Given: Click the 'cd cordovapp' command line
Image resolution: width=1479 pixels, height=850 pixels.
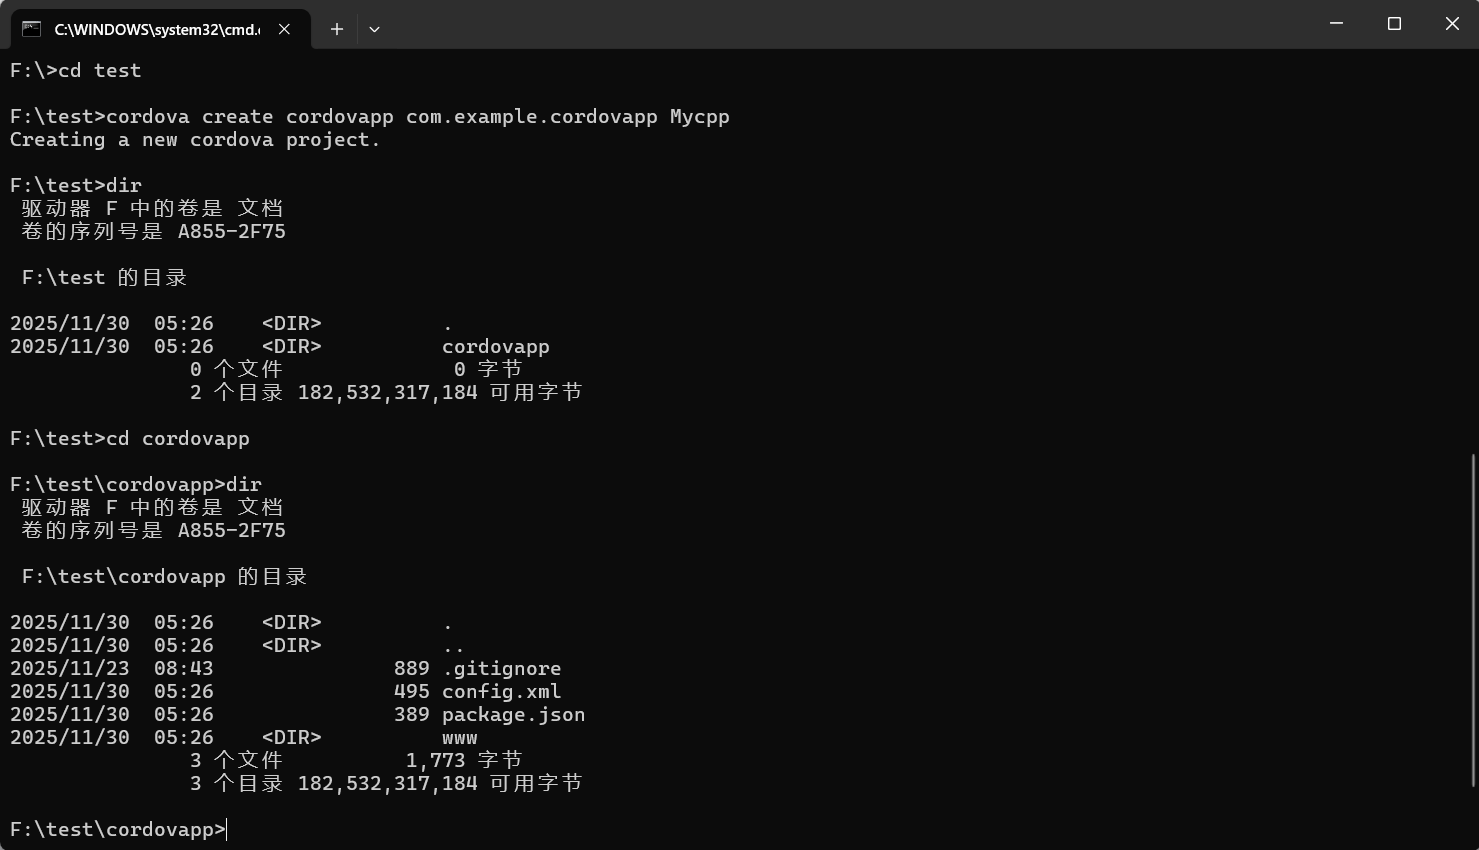Looking at the screenshot, I should point(130,438).
